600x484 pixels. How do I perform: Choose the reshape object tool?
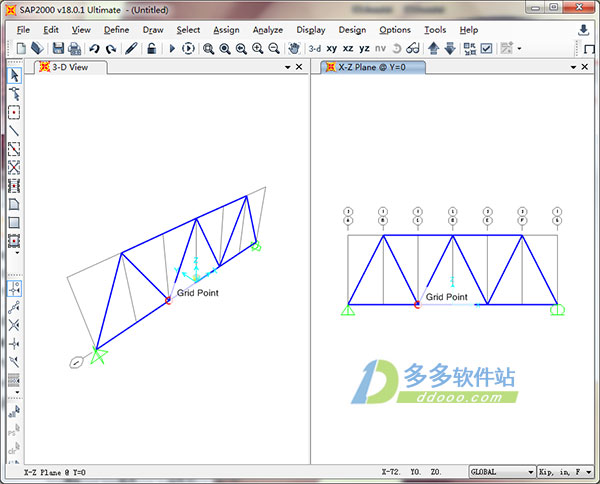click(14, 94)
